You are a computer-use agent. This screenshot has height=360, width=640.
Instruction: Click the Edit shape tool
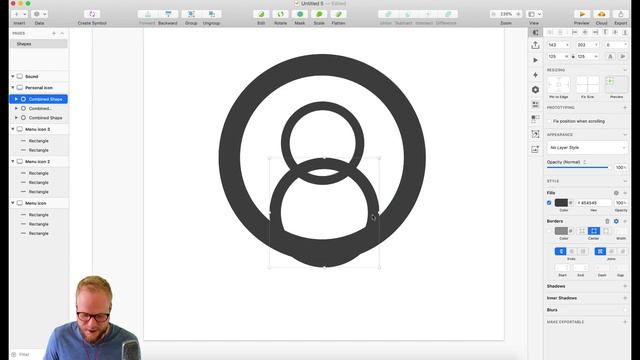[261, 14]
